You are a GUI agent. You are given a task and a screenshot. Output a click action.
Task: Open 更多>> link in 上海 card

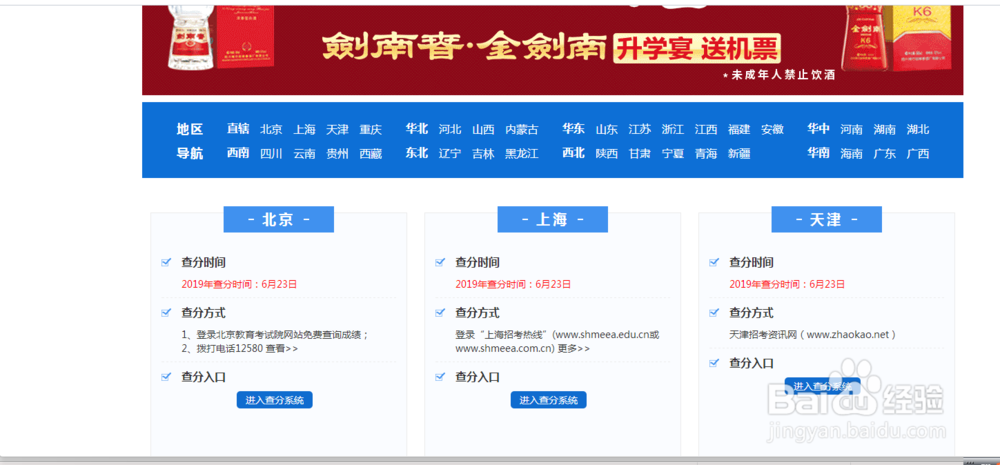click(x=574, y=349)
